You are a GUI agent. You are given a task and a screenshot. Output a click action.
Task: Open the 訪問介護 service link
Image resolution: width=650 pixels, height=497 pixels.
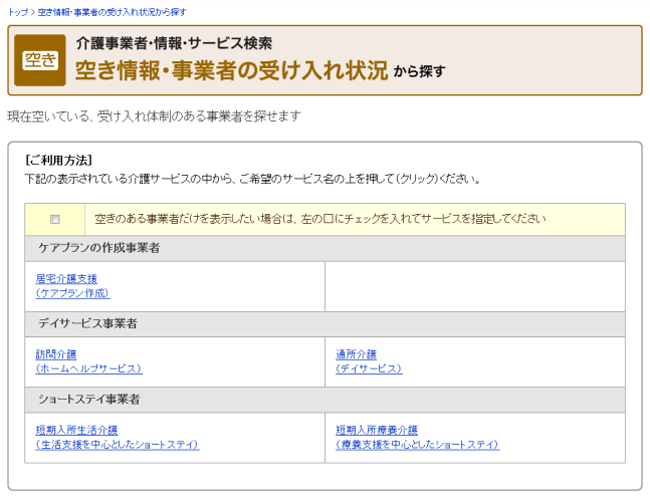click(x=56, y=354)
